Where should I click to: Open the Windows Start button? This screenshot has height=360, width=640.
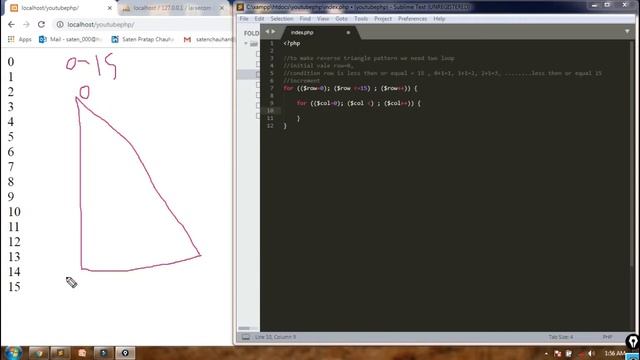point(13,353)
